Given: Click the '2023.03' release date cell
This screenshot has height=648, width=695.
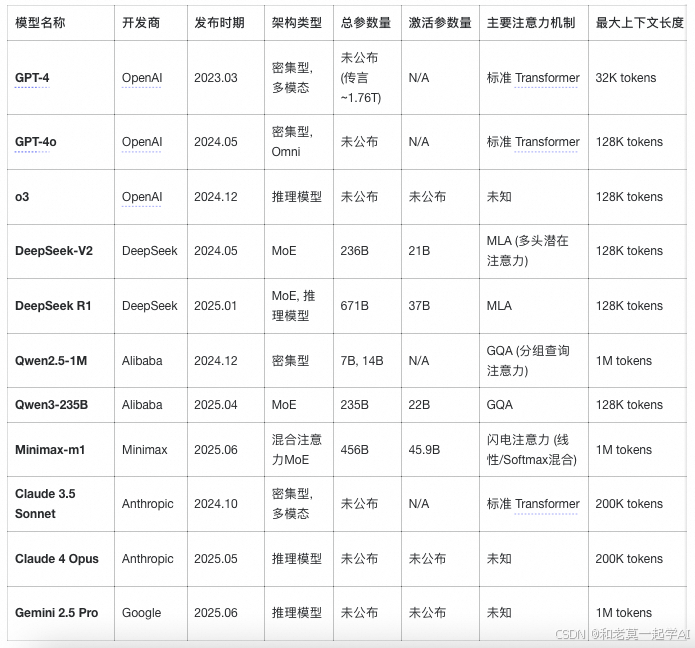Looking at the screenshot, I should coord(226,78).
